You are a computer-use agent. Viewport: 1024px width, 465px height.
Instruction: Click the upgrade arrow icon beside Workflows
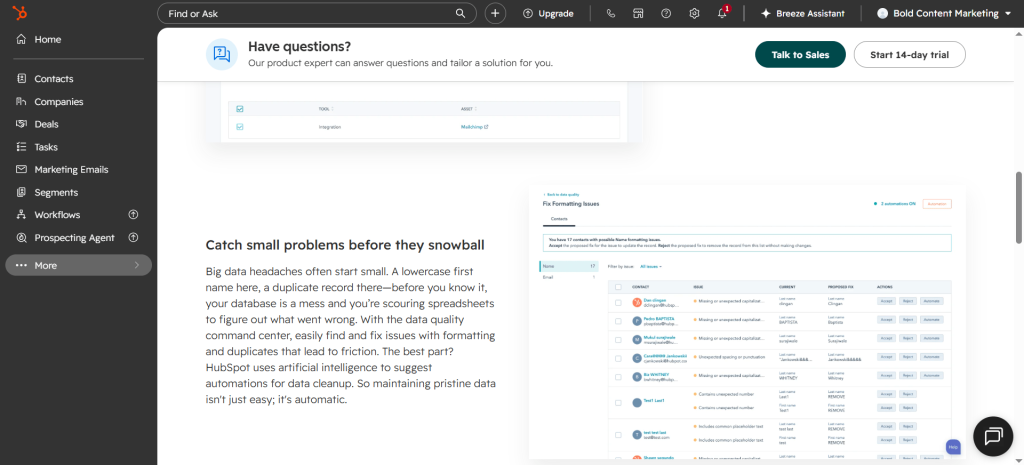coord(133,215)
